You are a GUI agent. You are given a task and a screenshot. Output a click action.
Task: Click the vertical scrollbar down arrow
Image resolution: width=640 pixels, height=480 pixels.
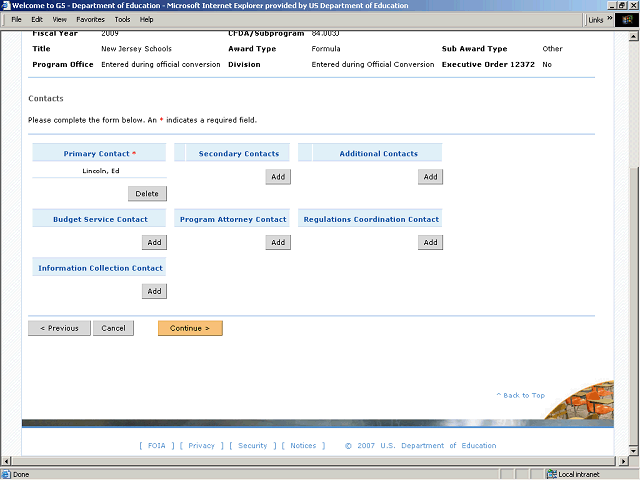633,451
